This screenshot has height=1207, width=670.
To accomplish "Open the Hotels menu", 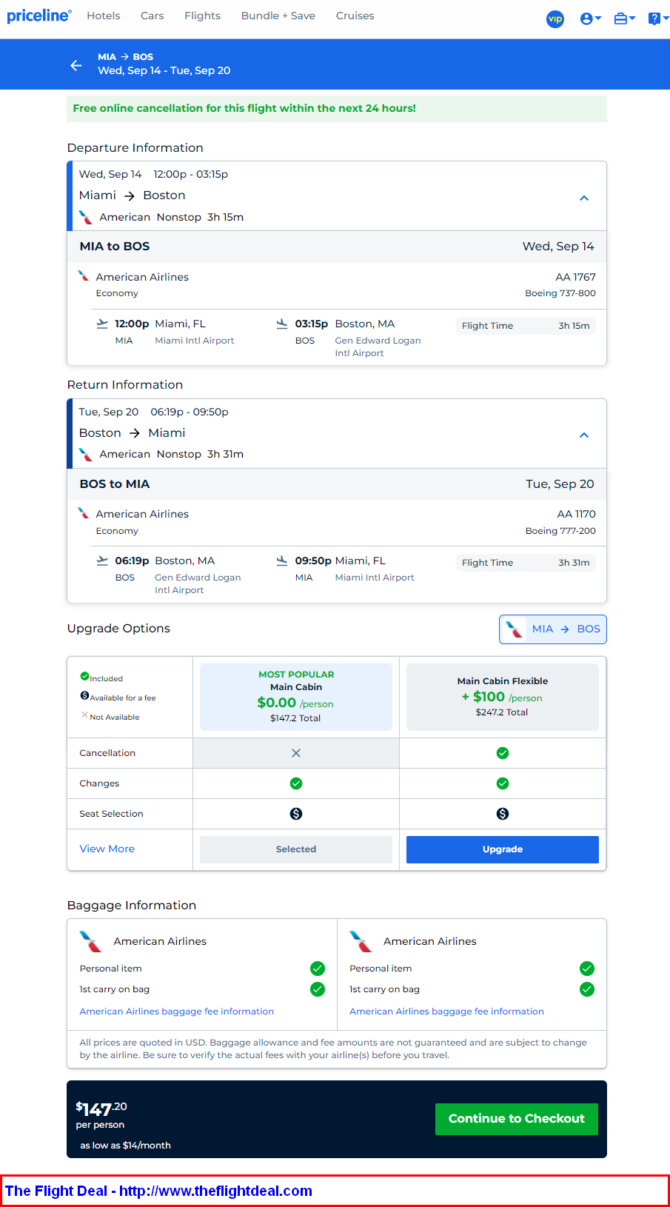I will pos(103,16).
